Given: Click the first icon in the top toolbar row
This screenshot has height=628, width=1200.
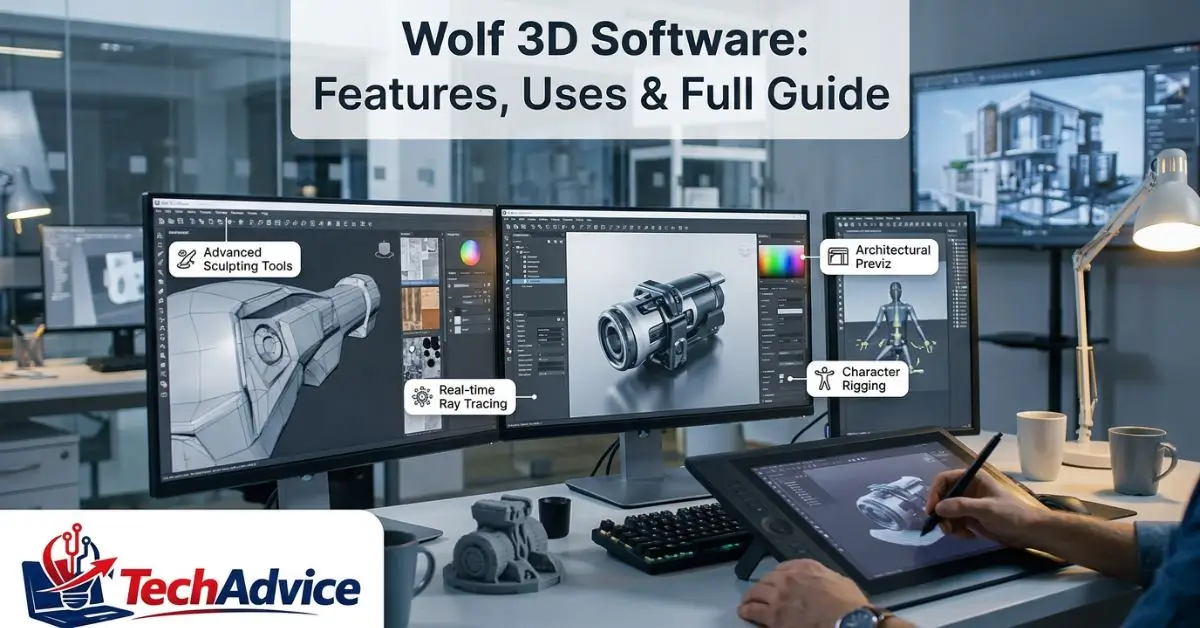Looking at the screenshot, I should (161, 221).
